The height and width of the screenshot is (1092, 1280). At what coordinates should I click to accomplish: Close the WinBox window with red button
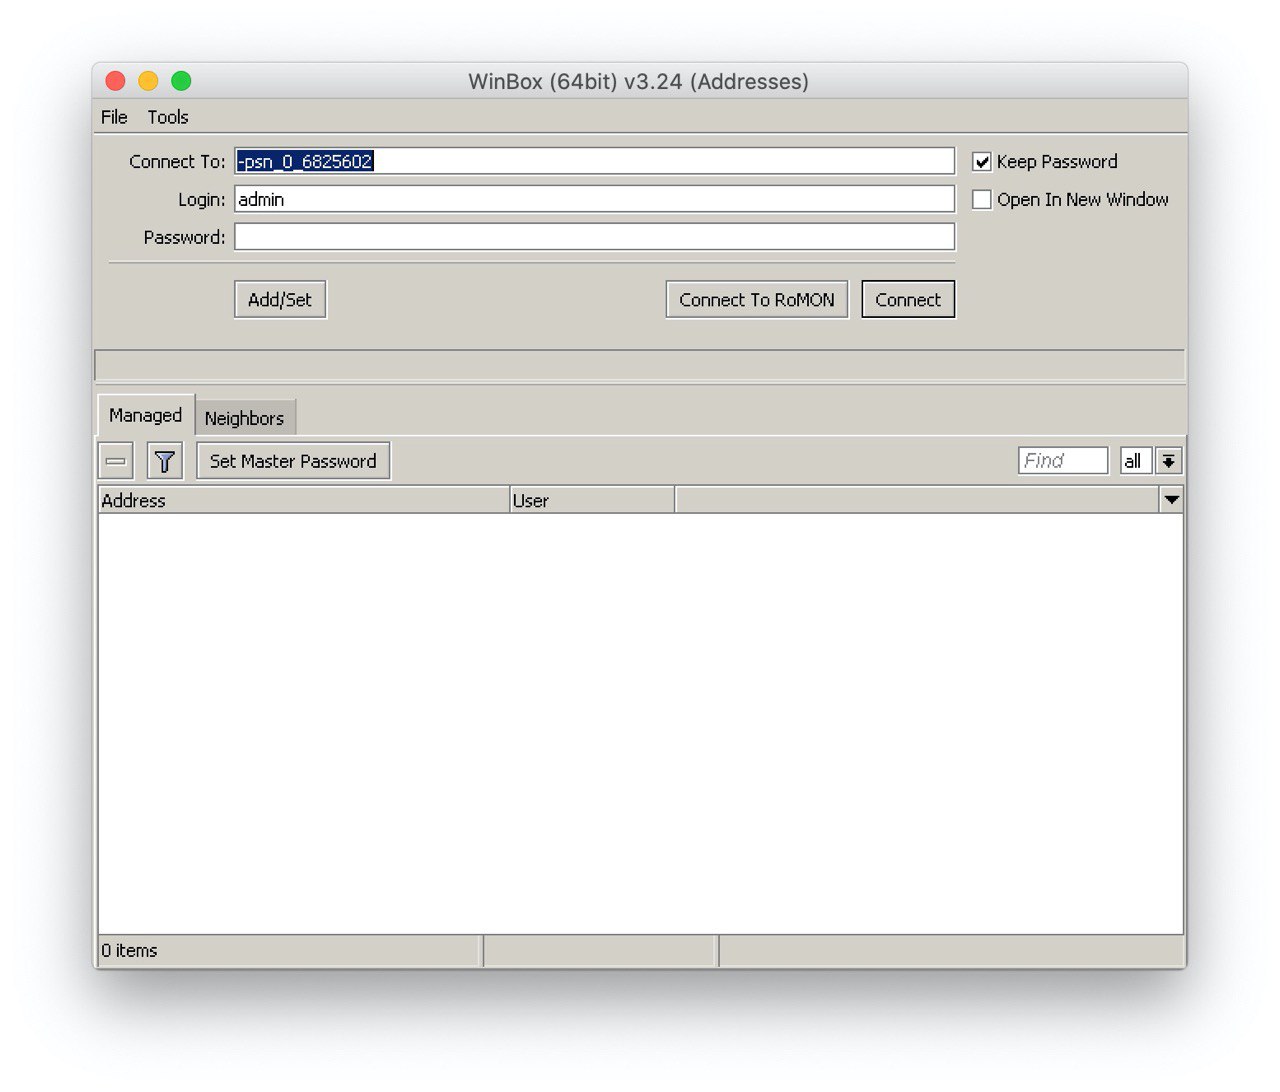115,81
